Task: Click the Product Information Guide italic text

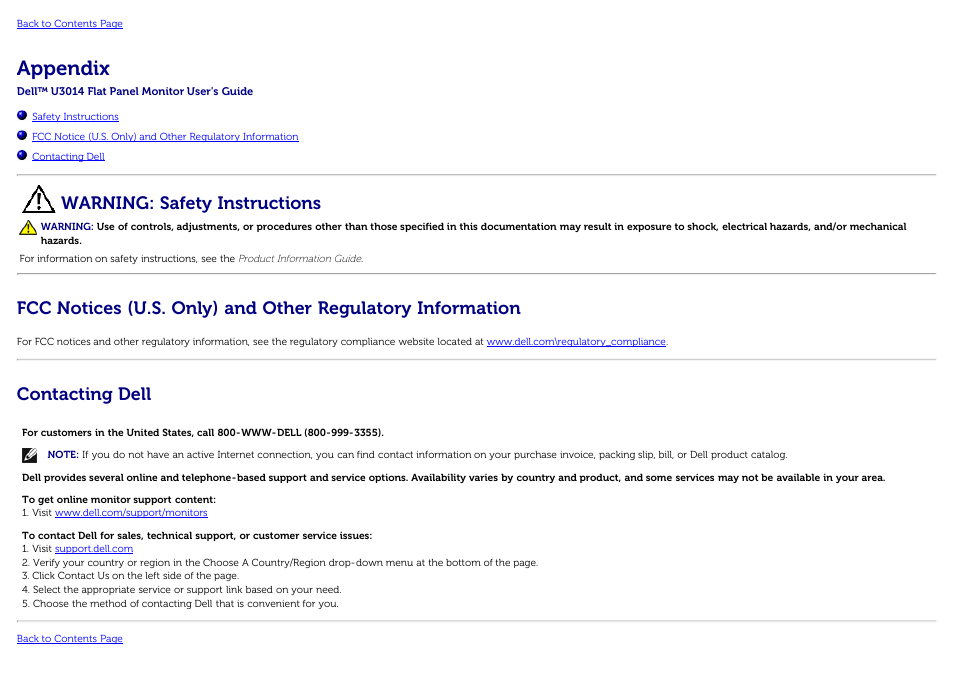Action: click(x=300, y=259)
